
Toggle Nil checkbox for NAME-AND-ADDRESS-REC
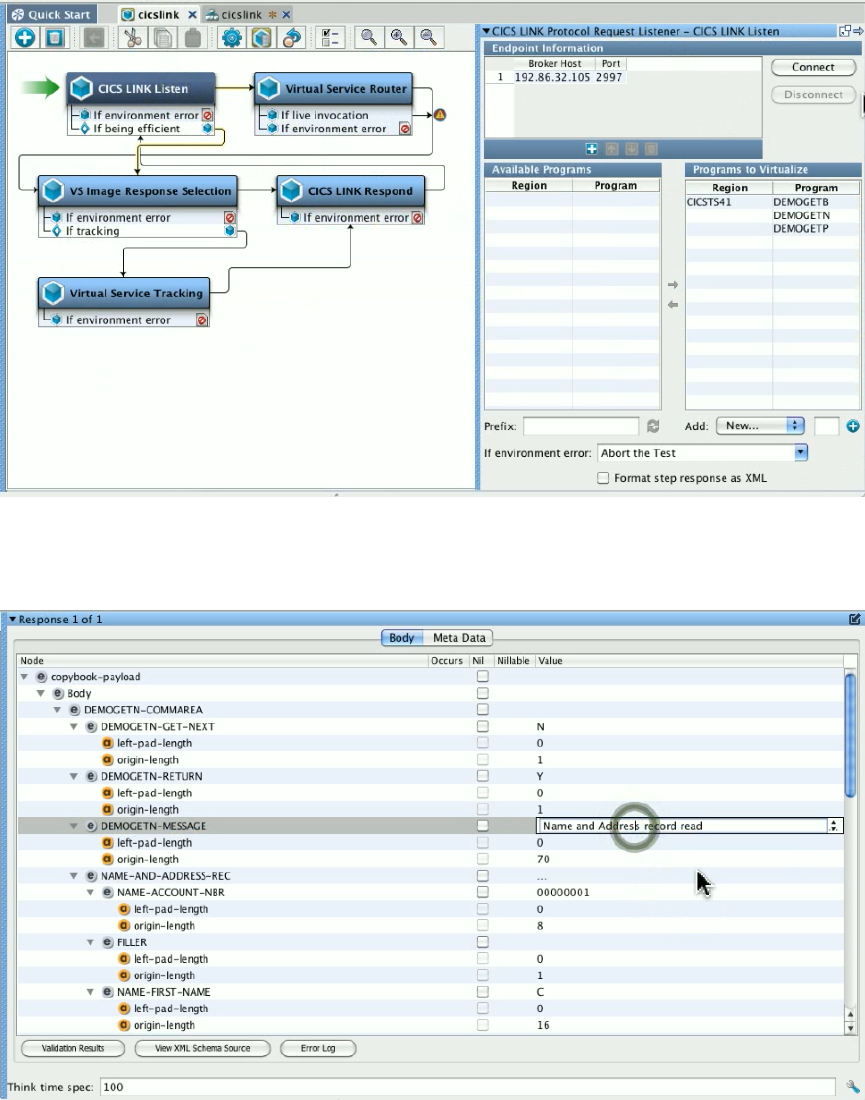click(x=483, y=876)
